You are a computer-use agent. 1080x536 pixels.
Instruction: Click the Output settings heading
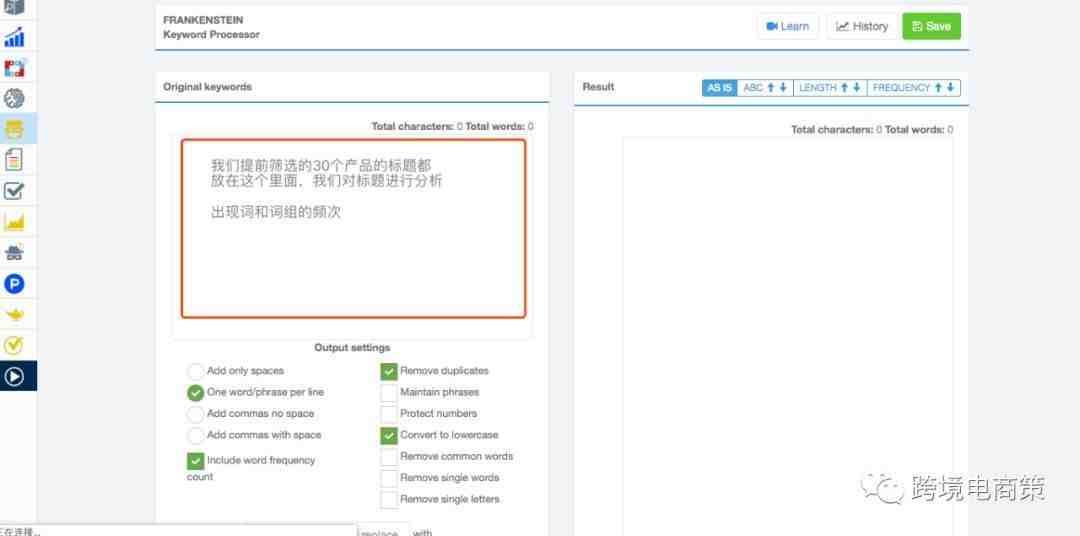(x=352, y=347)
